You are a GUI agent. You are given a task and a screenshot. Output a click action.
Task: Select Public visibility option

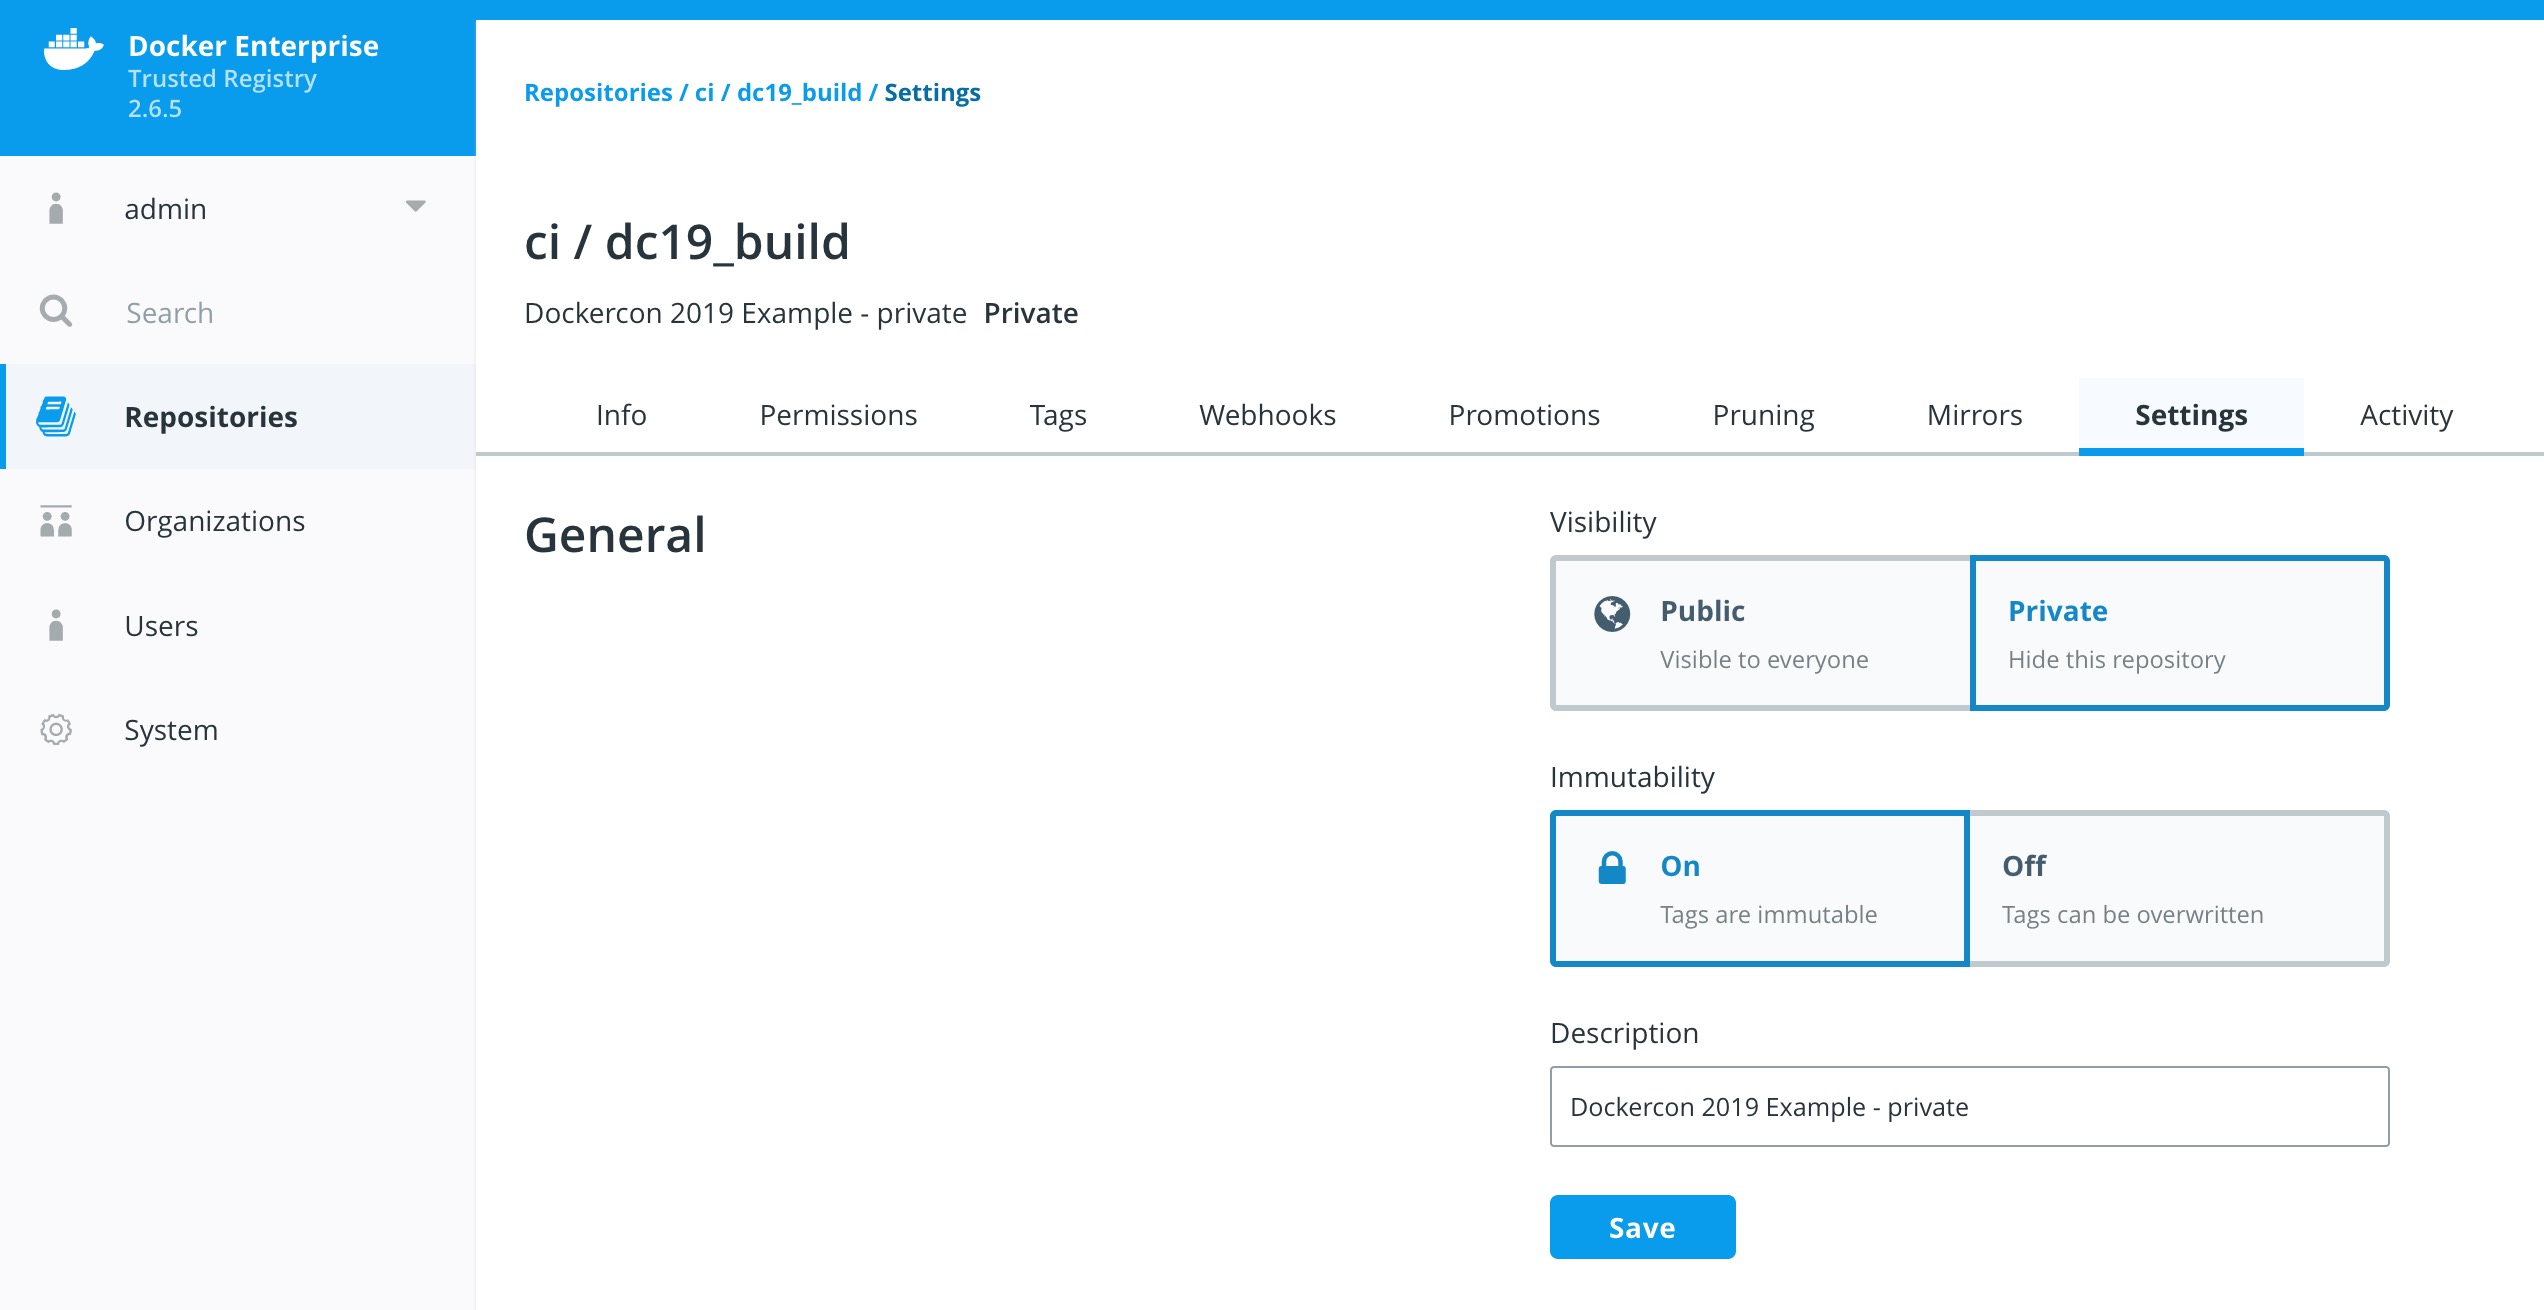[1761, 632]
